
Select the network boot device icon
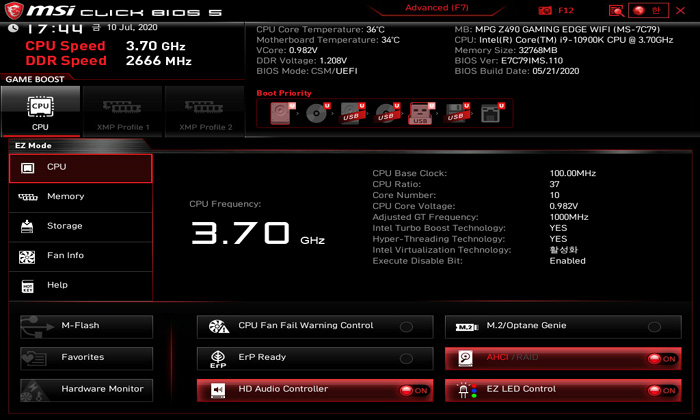point(492,113)
